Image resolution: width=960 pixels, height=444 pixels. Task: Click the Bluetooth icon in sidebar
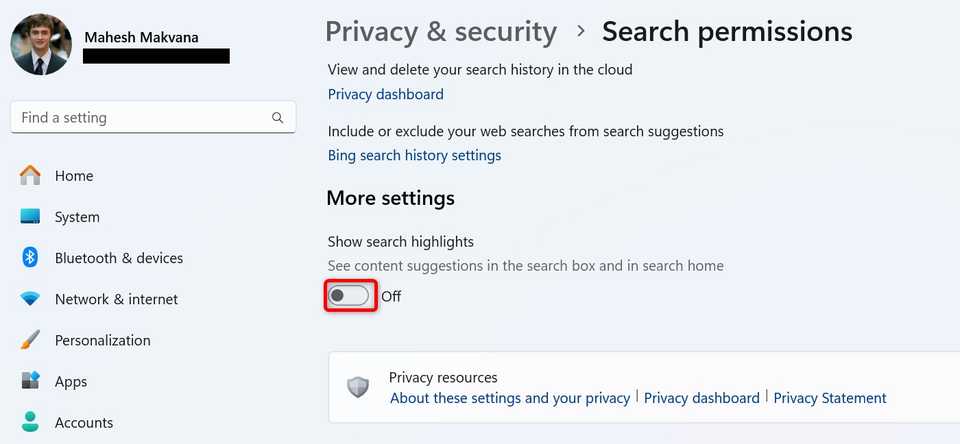[31, 258]
